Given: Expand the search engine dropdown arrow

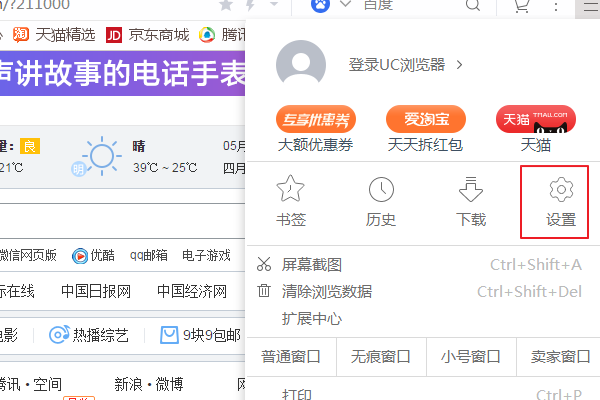Looking at the screenshot, I should (345, 4).
